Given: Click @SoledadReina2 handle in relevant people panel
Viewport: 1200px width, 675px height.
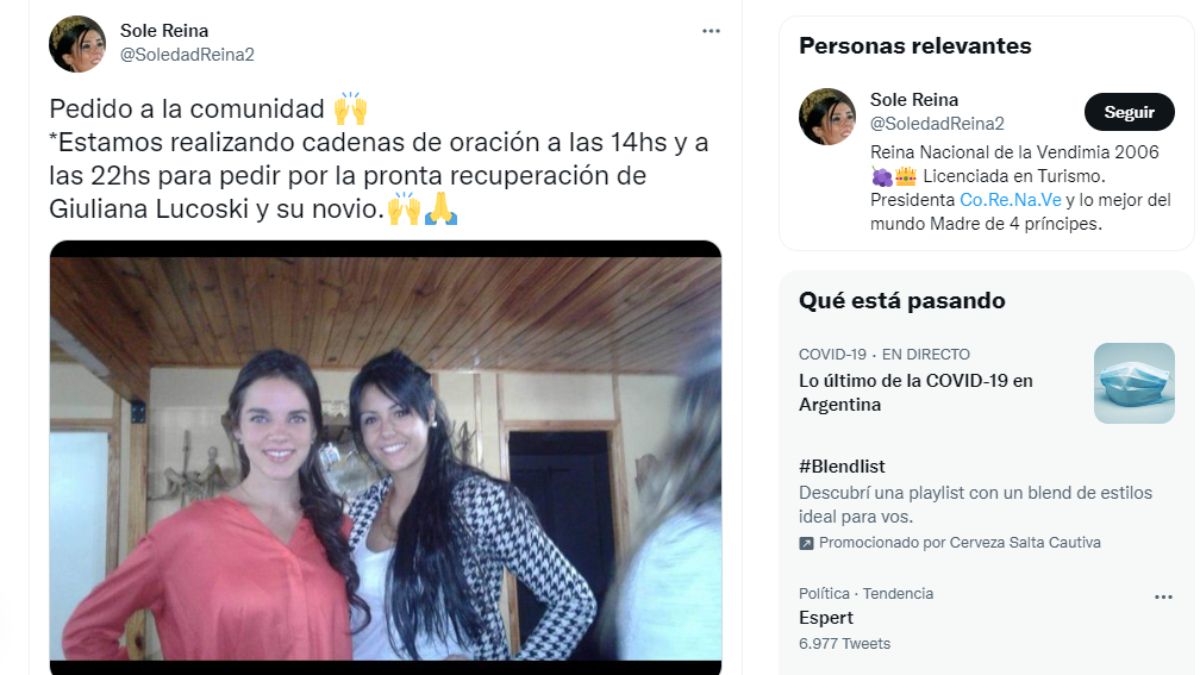Looking at the screenshot, I should (937, 123).
